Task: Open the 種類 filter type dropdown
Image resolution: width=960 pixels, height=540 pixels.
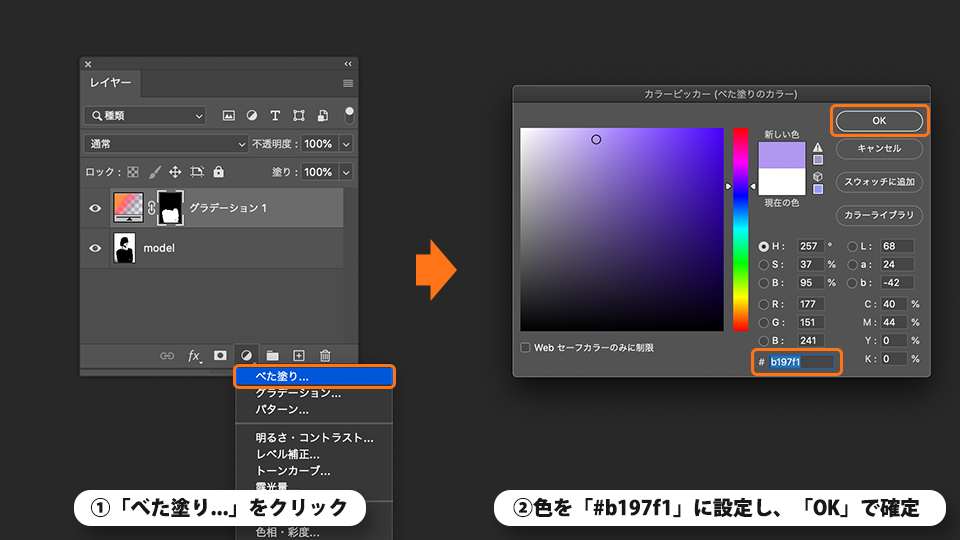Action: [145, 116]
